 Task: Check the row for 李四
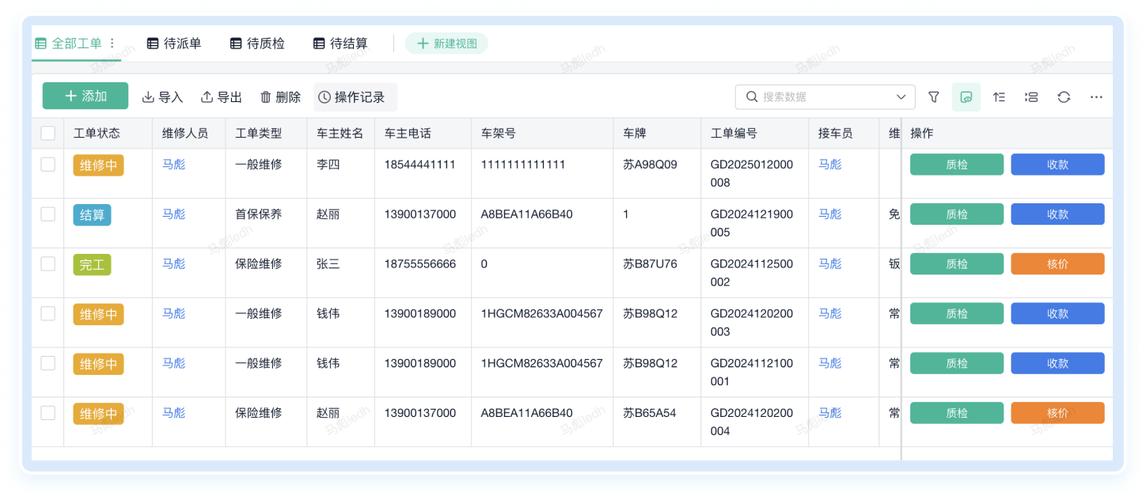coord(48,164)
